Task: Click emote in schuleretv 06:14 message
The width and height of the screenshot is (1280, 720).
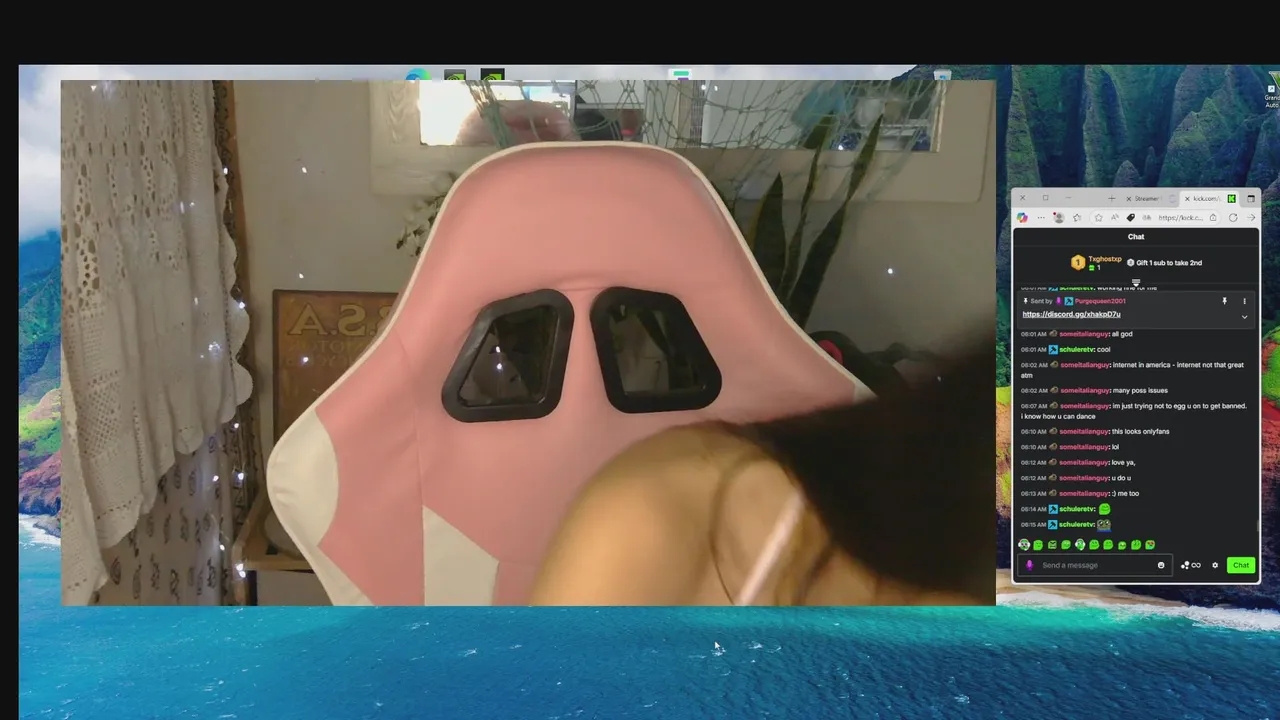Action: [x=1104, y=509]
